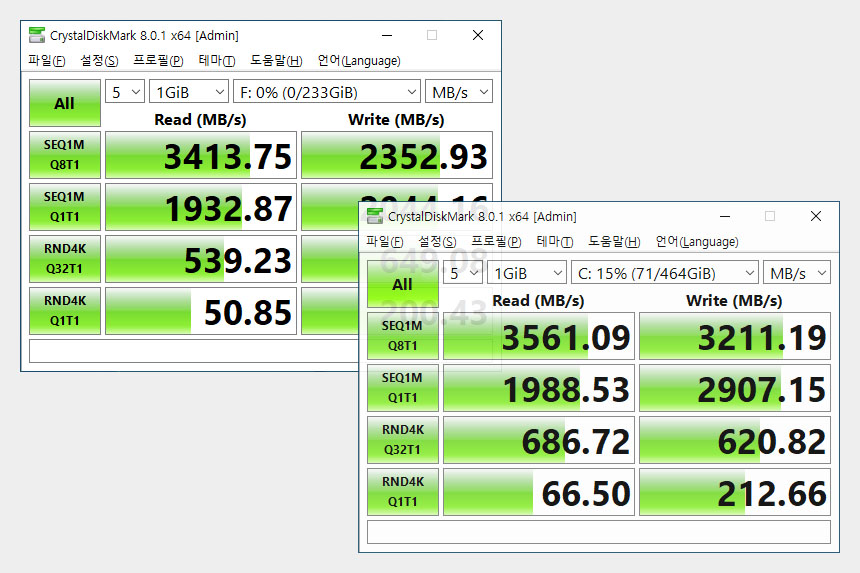This screenshot has height=573, width=860.
Task: Click write result 2352.93 in F: window
Action: point(397,155)
